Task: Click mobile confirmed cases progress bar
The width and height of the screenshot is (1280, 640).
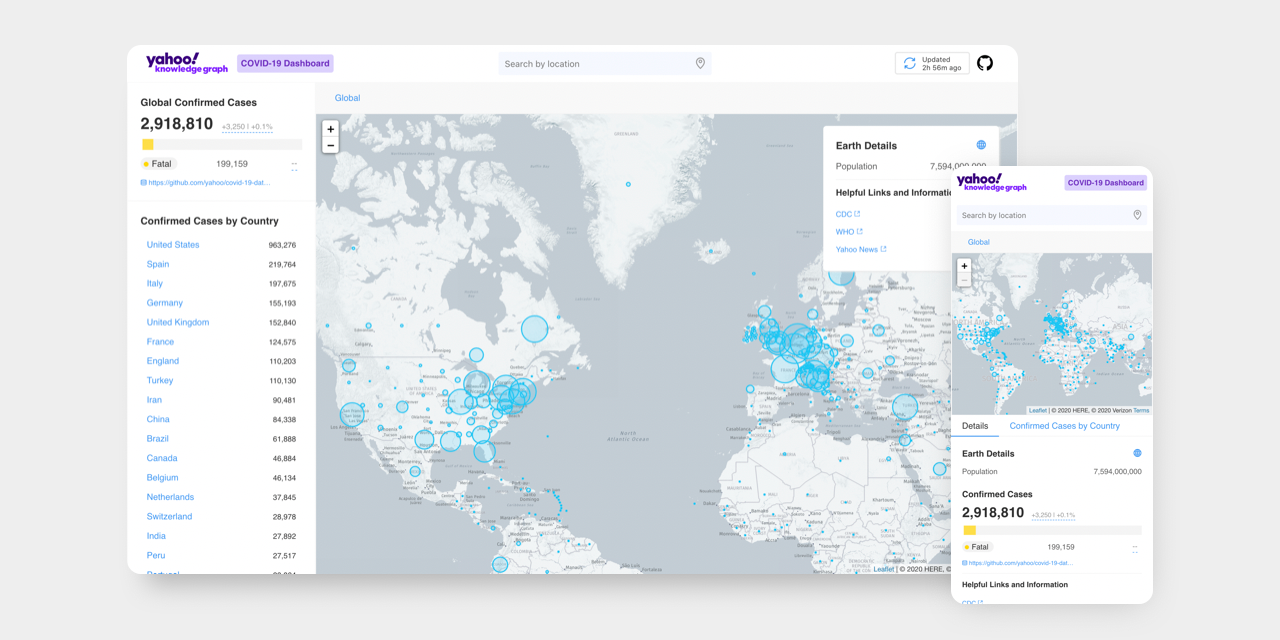Action: (x=1052, y=530)
